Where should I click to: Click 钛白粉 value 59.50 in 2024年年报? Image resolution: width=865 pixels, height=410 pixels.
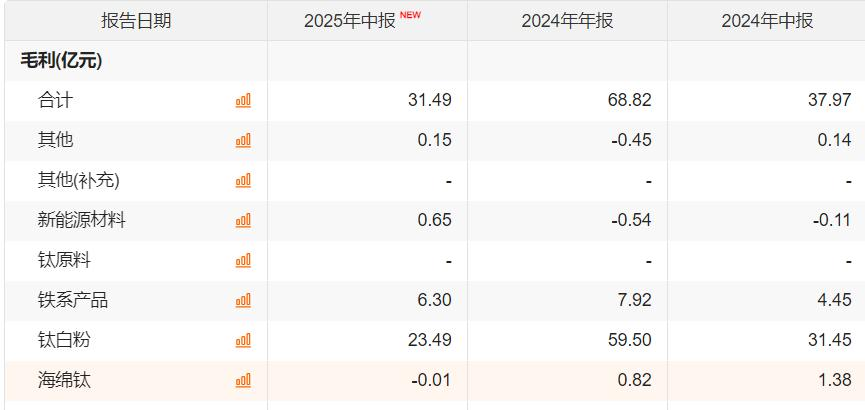[630, 340]
